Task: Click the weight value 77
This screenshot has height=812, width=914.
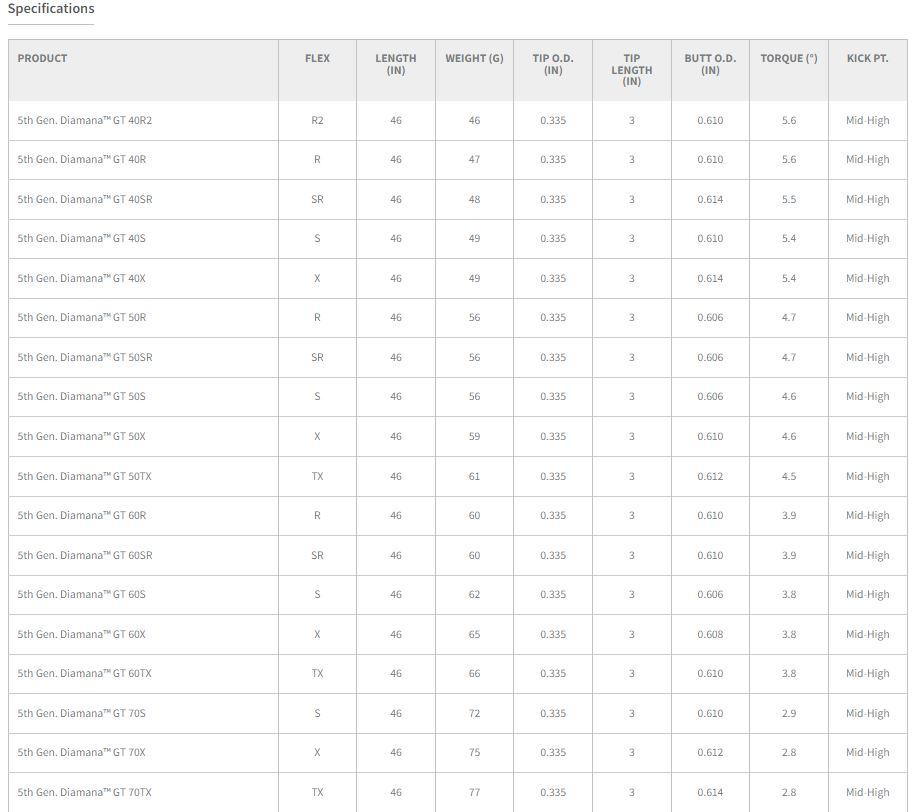Action: click(474, 792)
